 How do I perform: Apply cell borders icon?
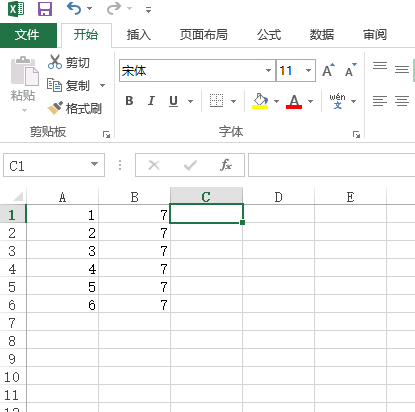click(216, 101)
